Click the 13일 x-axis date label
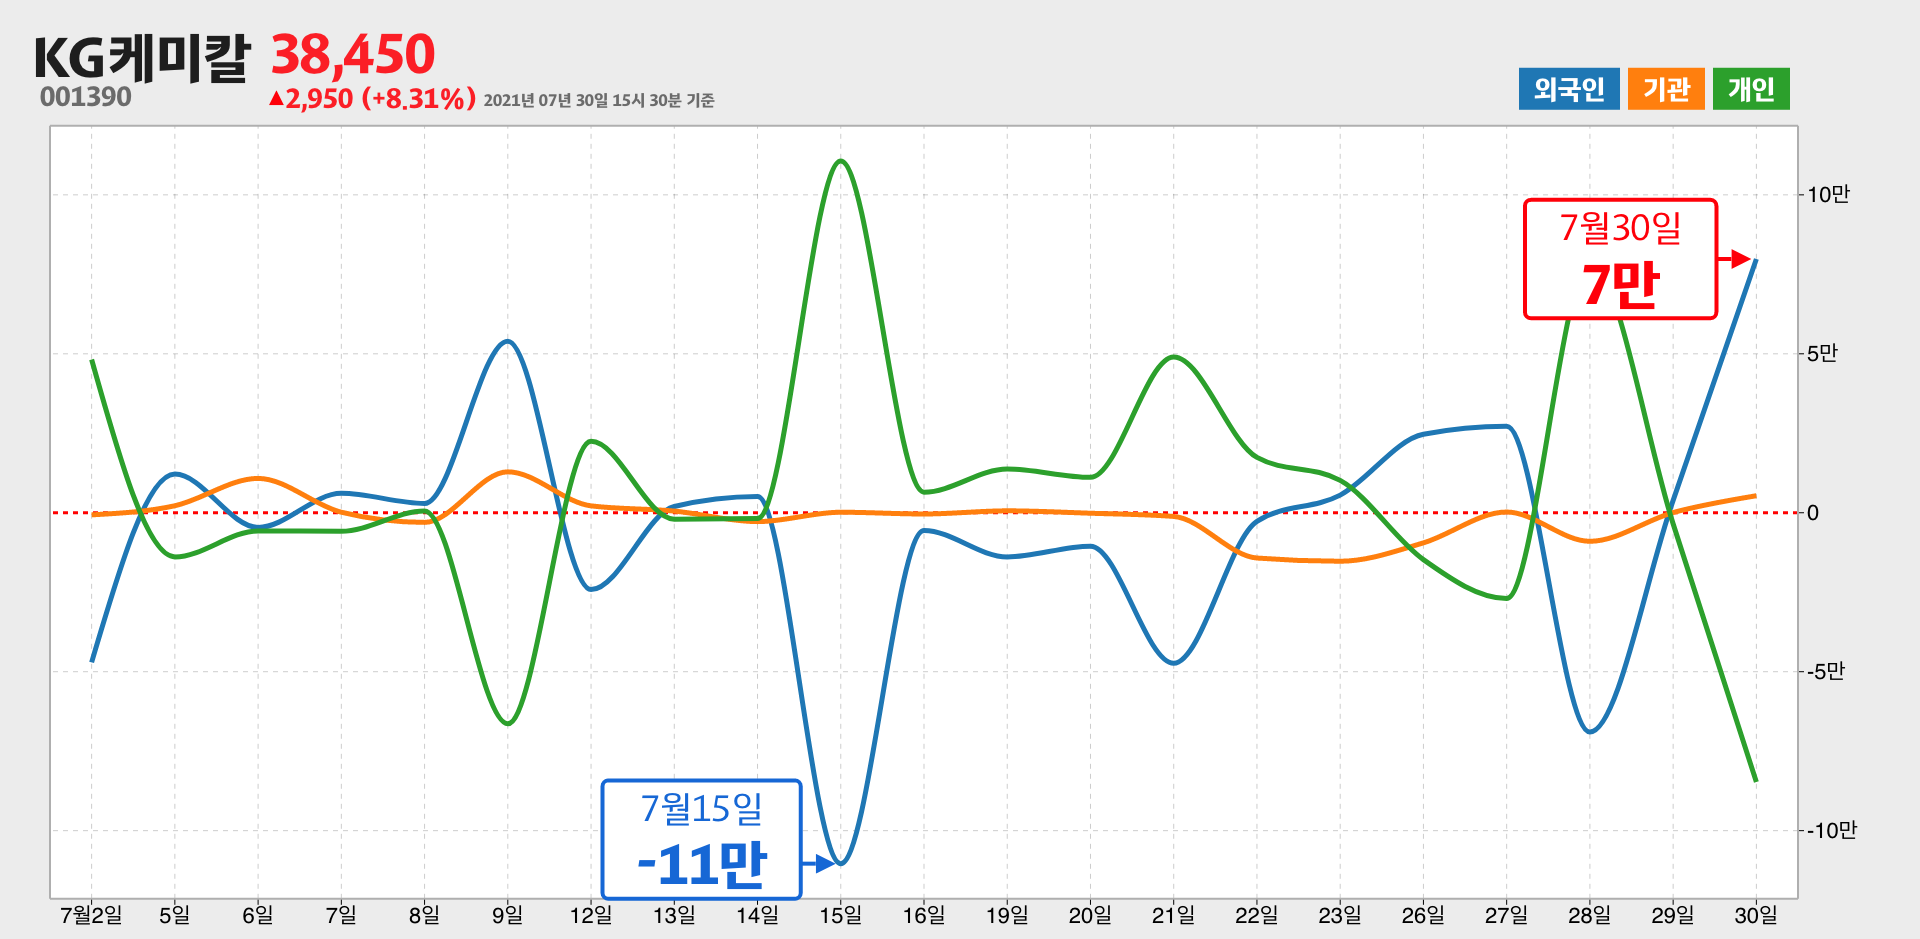This screenshot has width=1920, height=939. point(674,915)
